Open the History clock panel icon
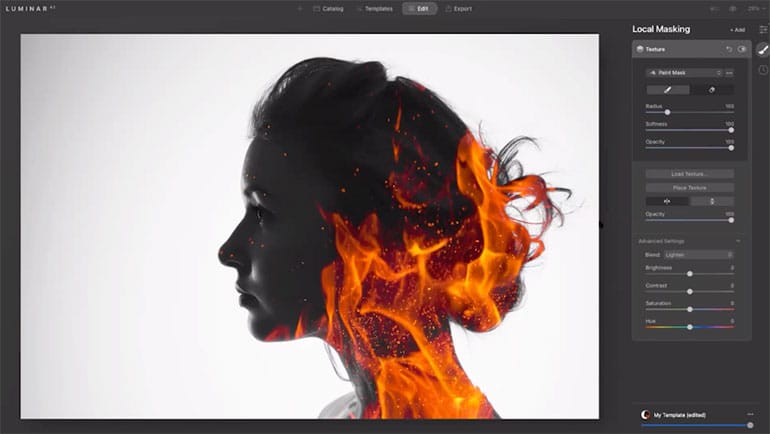 pos(763,70)
